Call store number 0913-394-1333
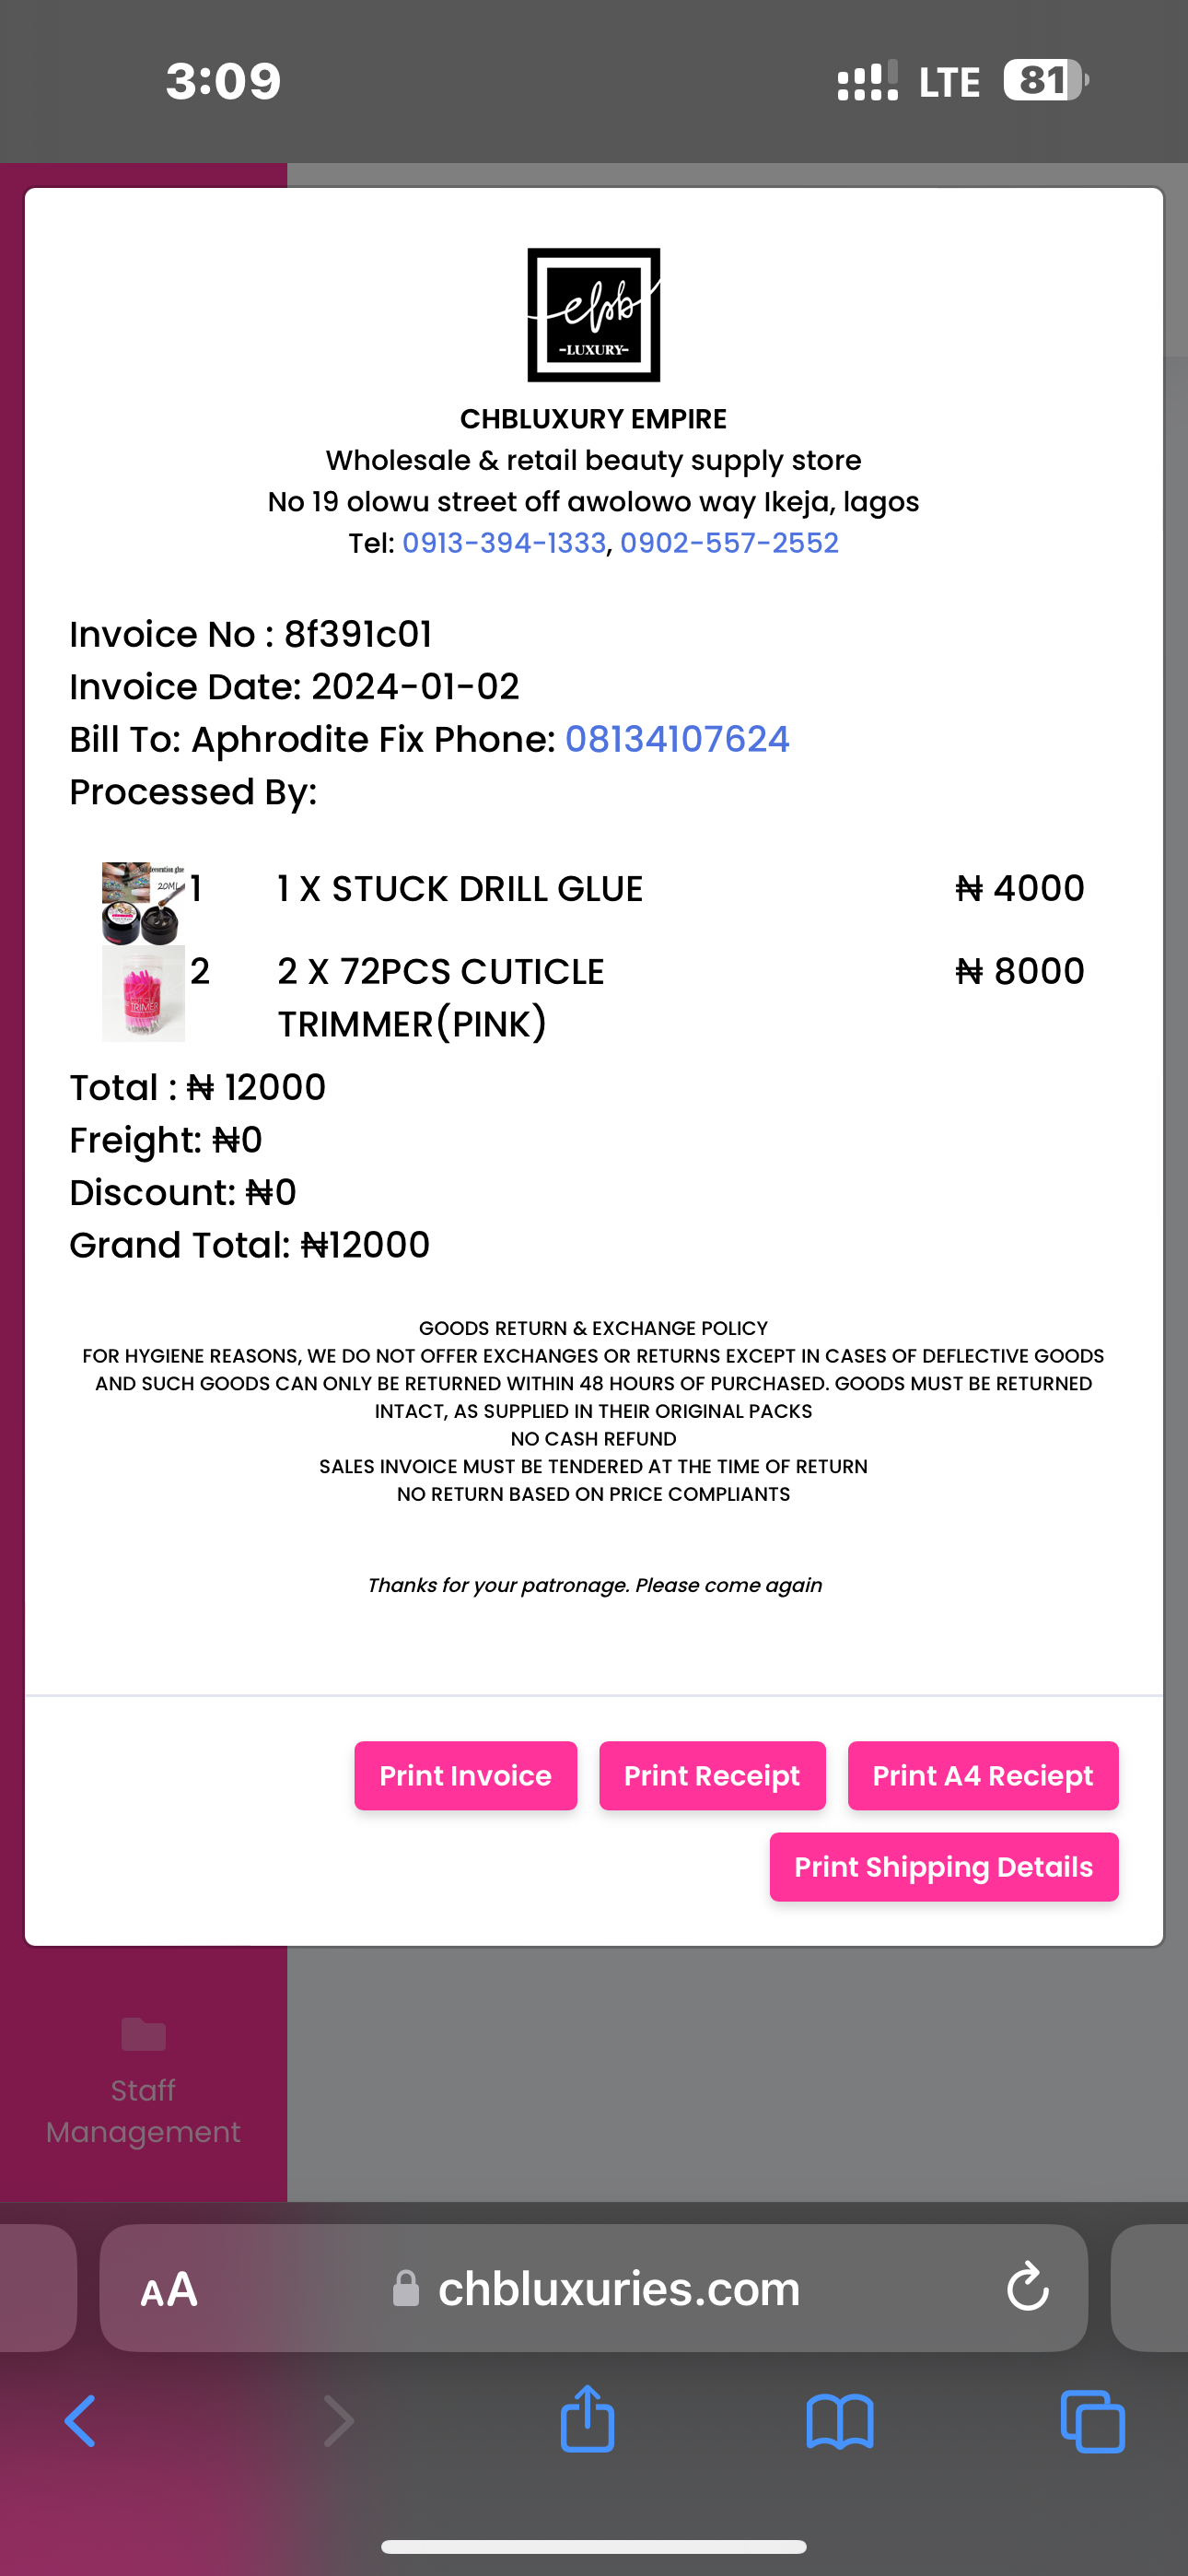1188x2576 pixels. [x=504, y=543]
